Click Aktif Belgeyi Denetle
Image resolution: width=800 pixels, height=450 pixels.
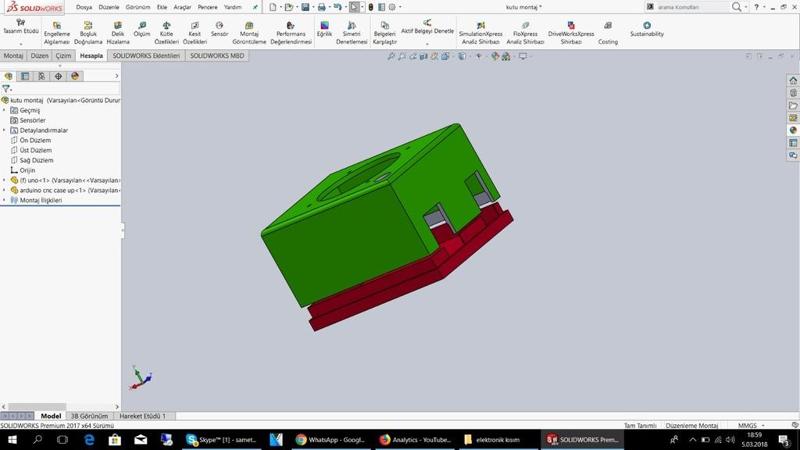427,27
